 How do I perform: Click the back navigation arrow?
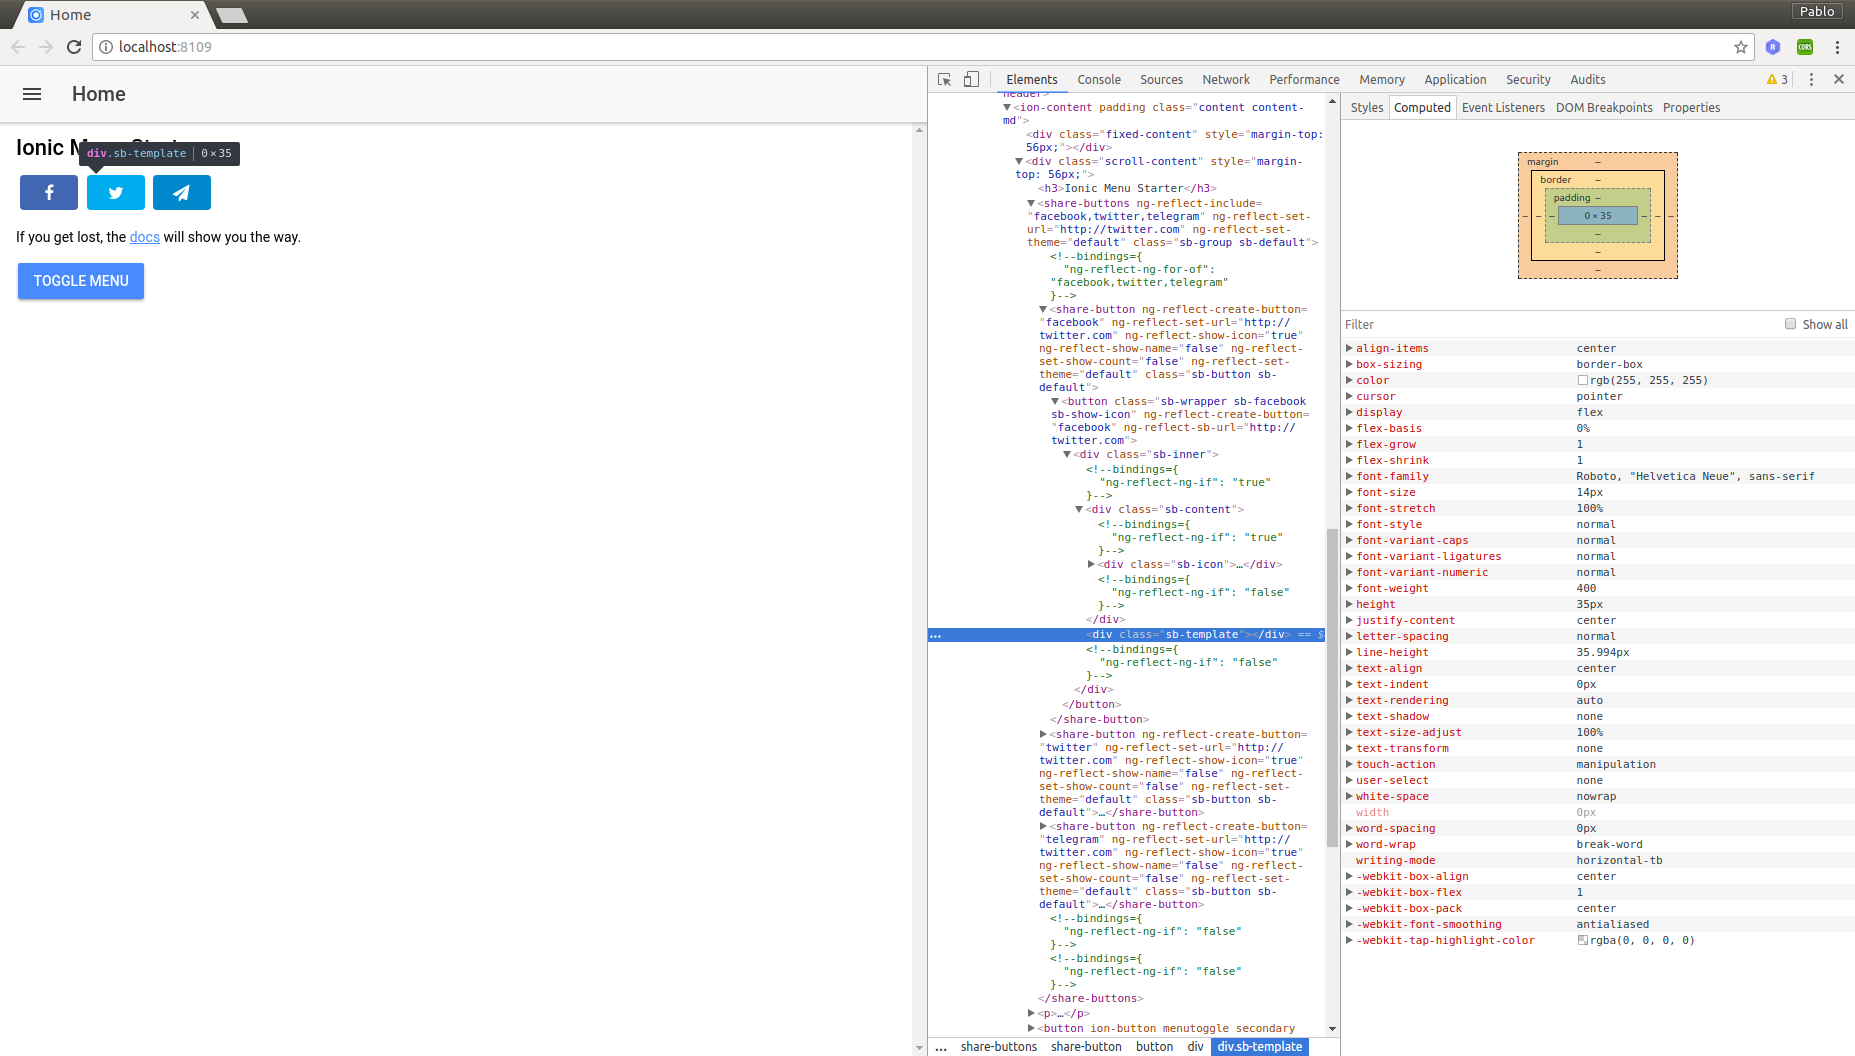18,47
